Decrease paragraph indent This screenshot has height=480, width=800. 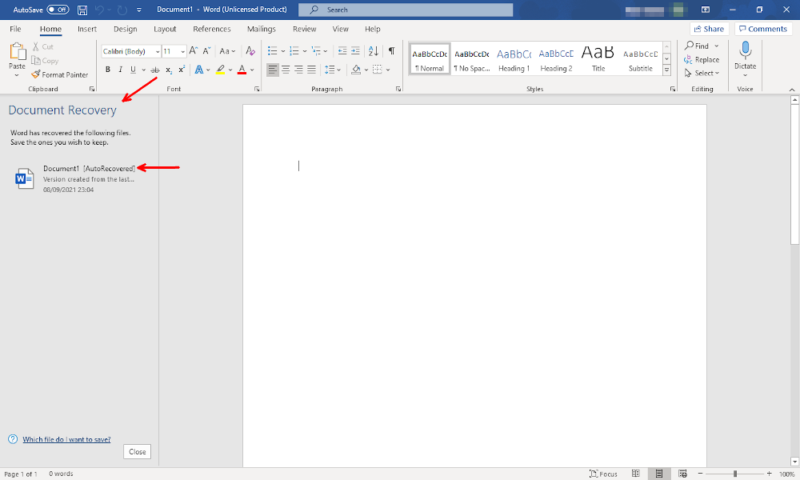pyautogui.click(x=342, y=51)
